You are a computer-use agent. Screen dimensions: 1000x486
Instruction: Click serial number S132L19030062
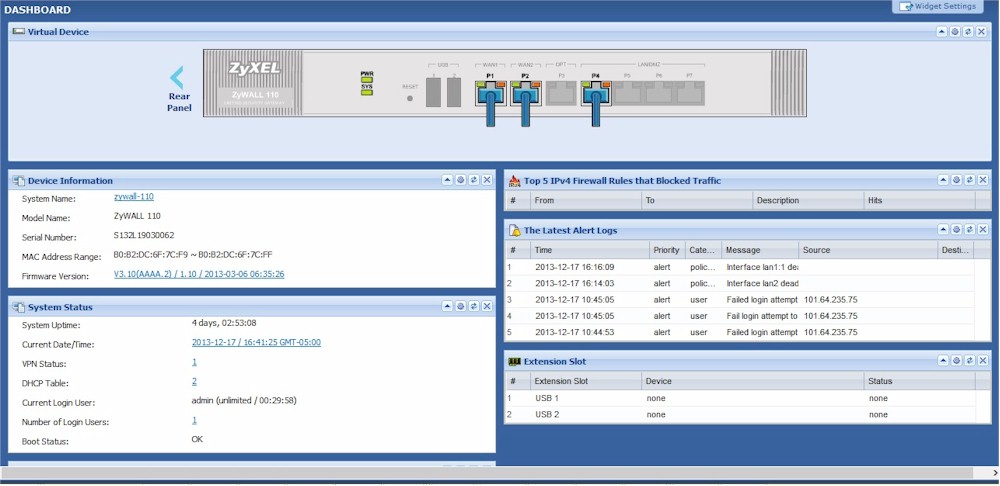(143, 235)
